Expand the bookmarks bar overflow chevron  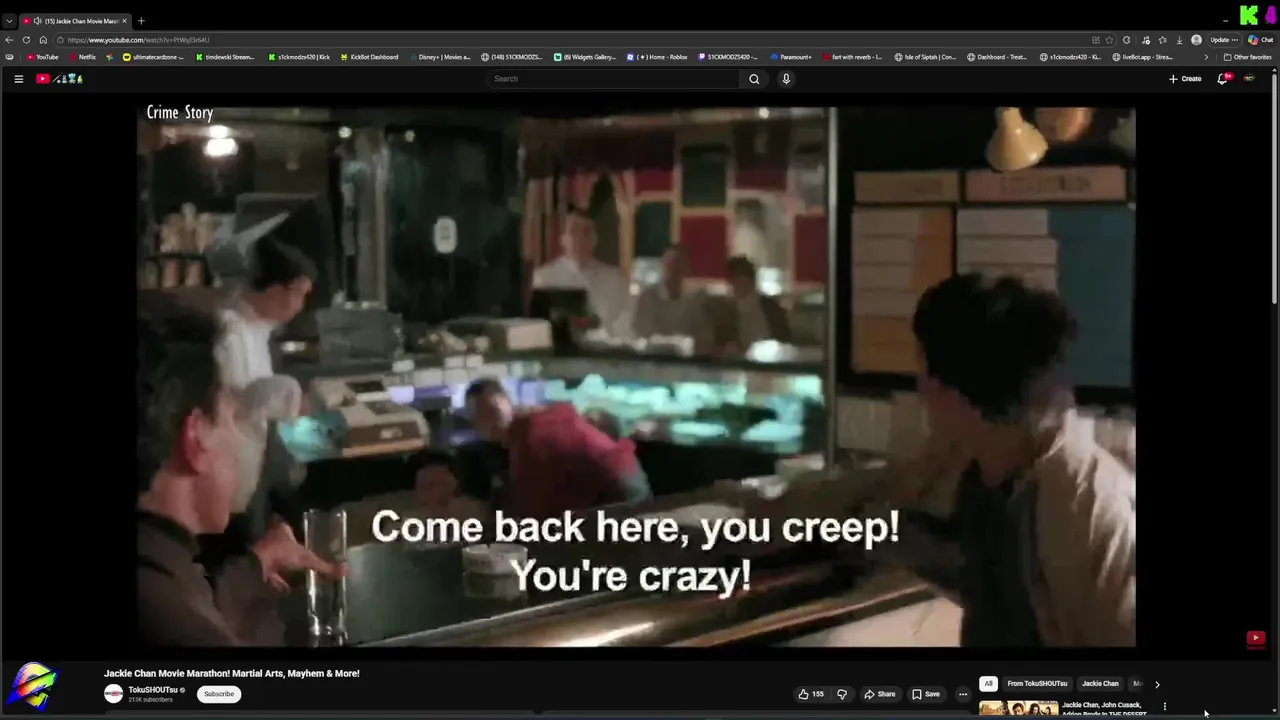click(1205, 57)
